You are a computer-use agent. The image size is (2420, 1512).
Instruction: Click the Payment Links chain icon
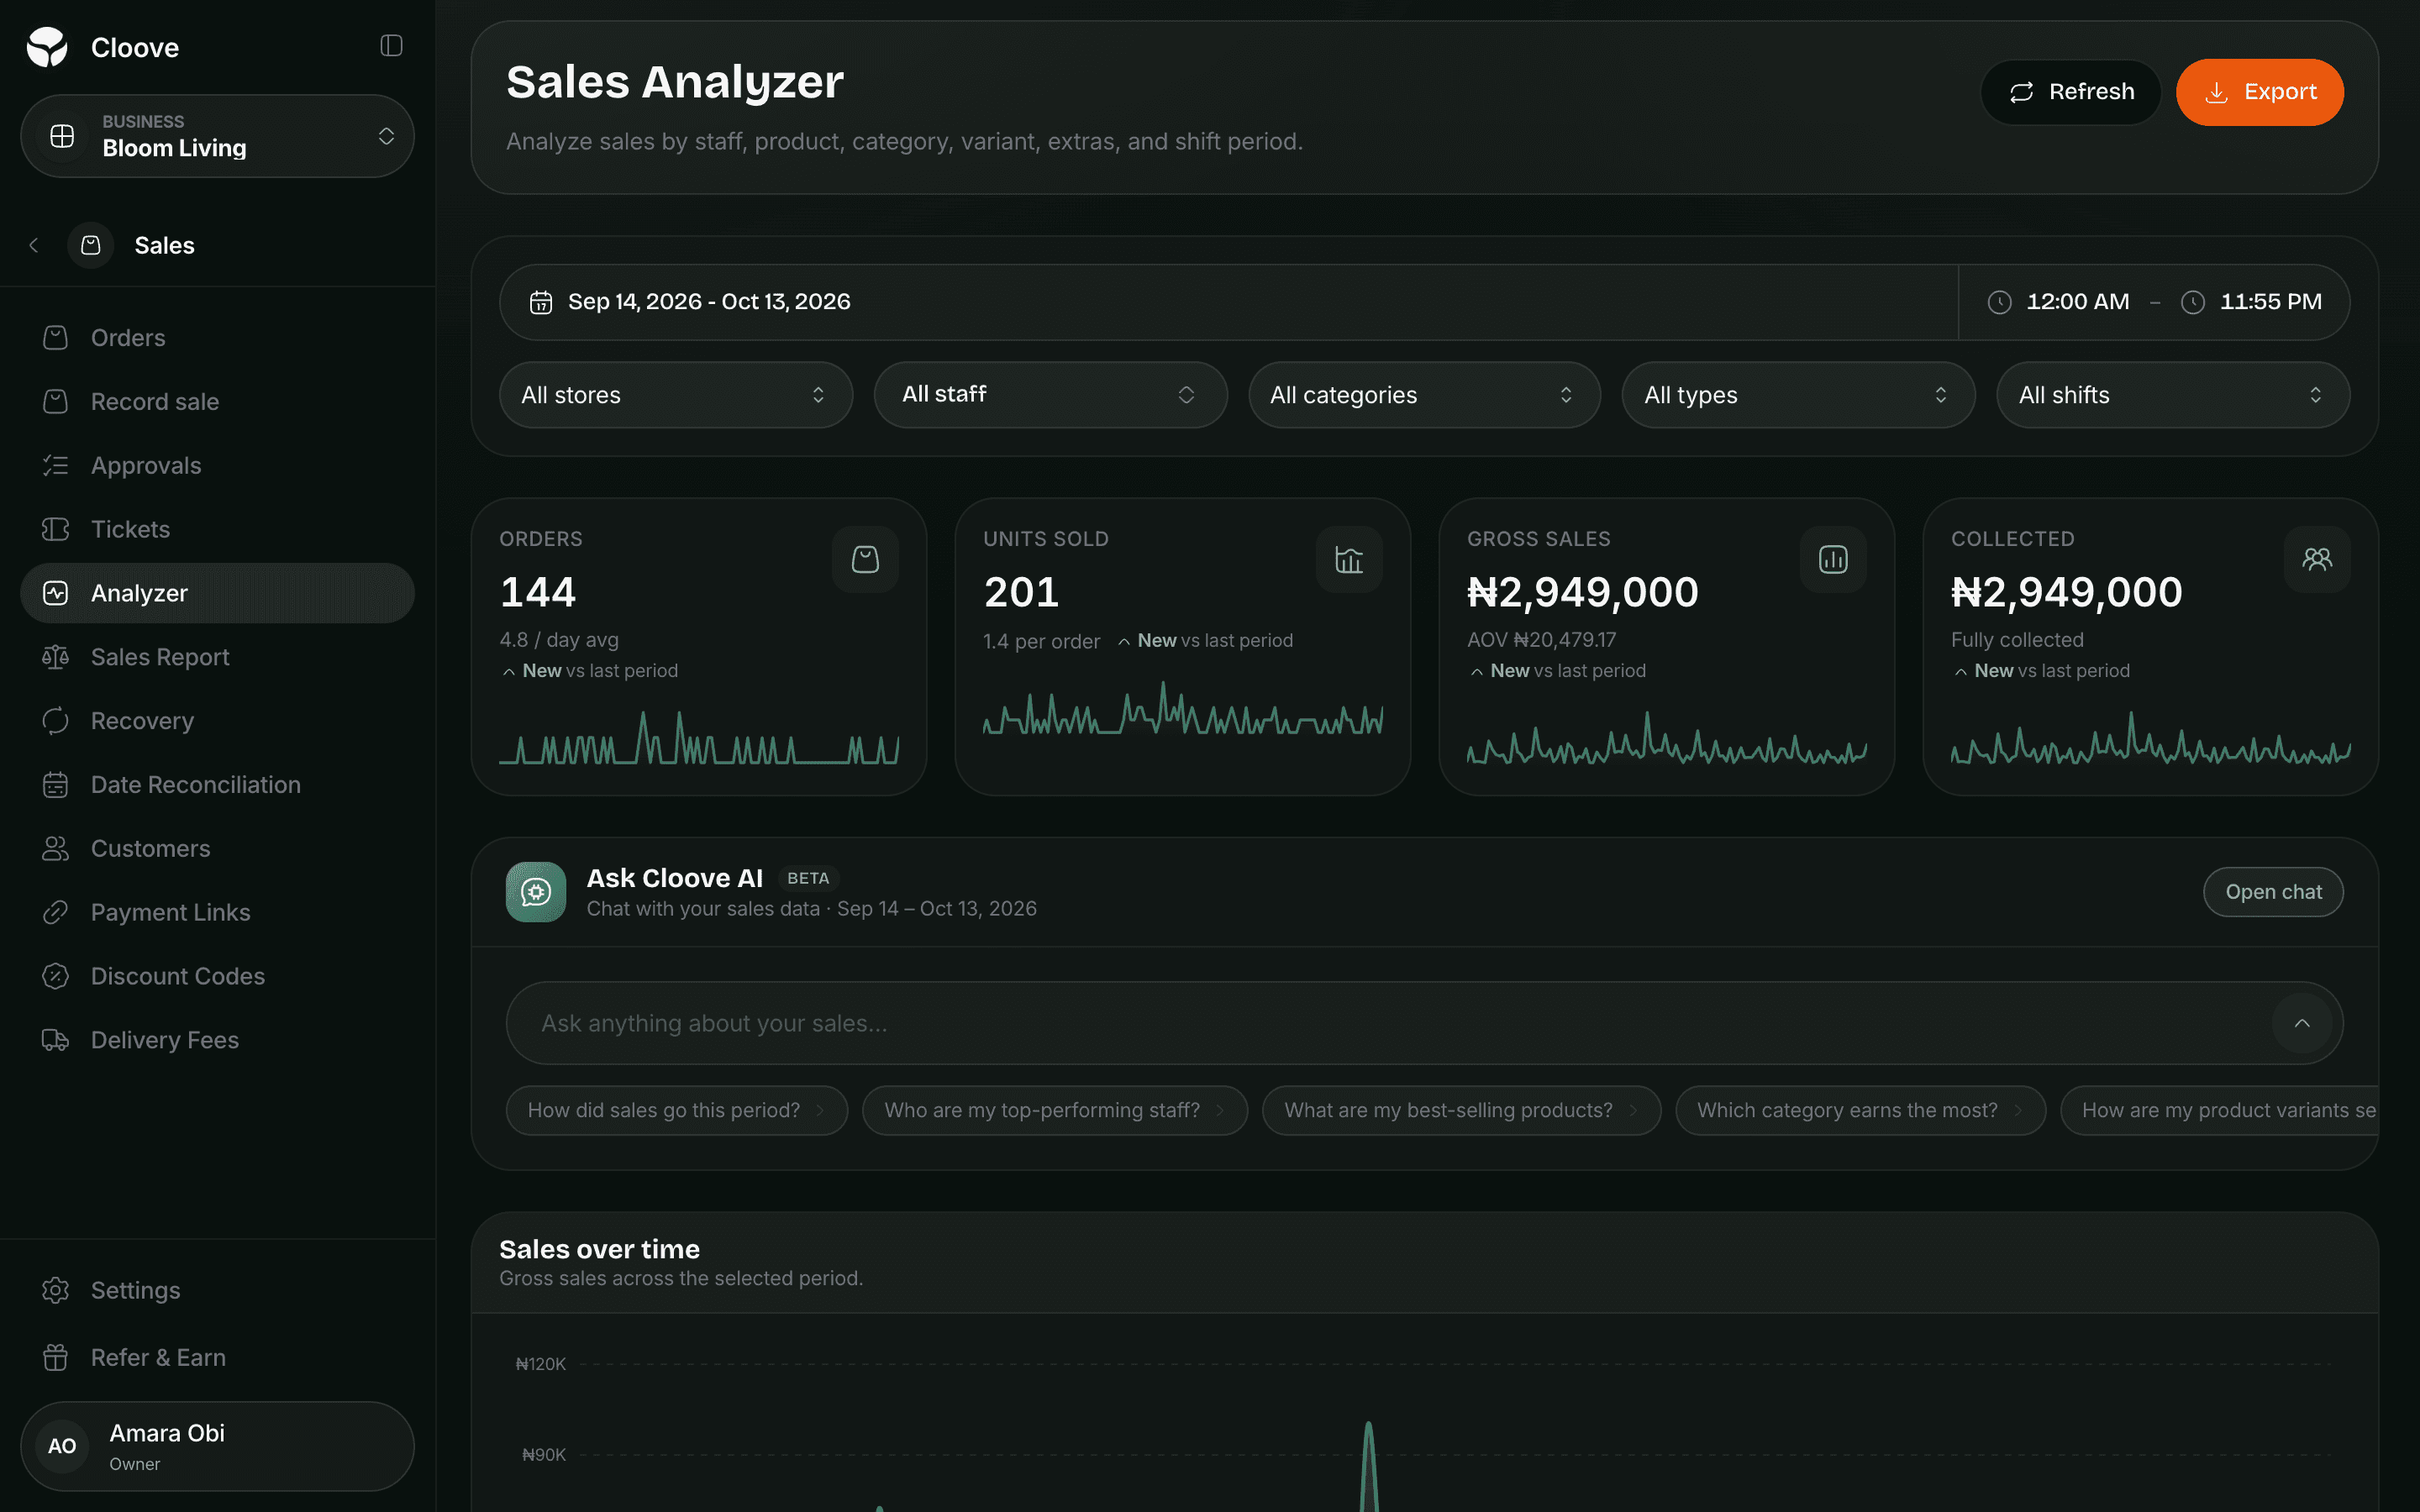coord(56,913)
